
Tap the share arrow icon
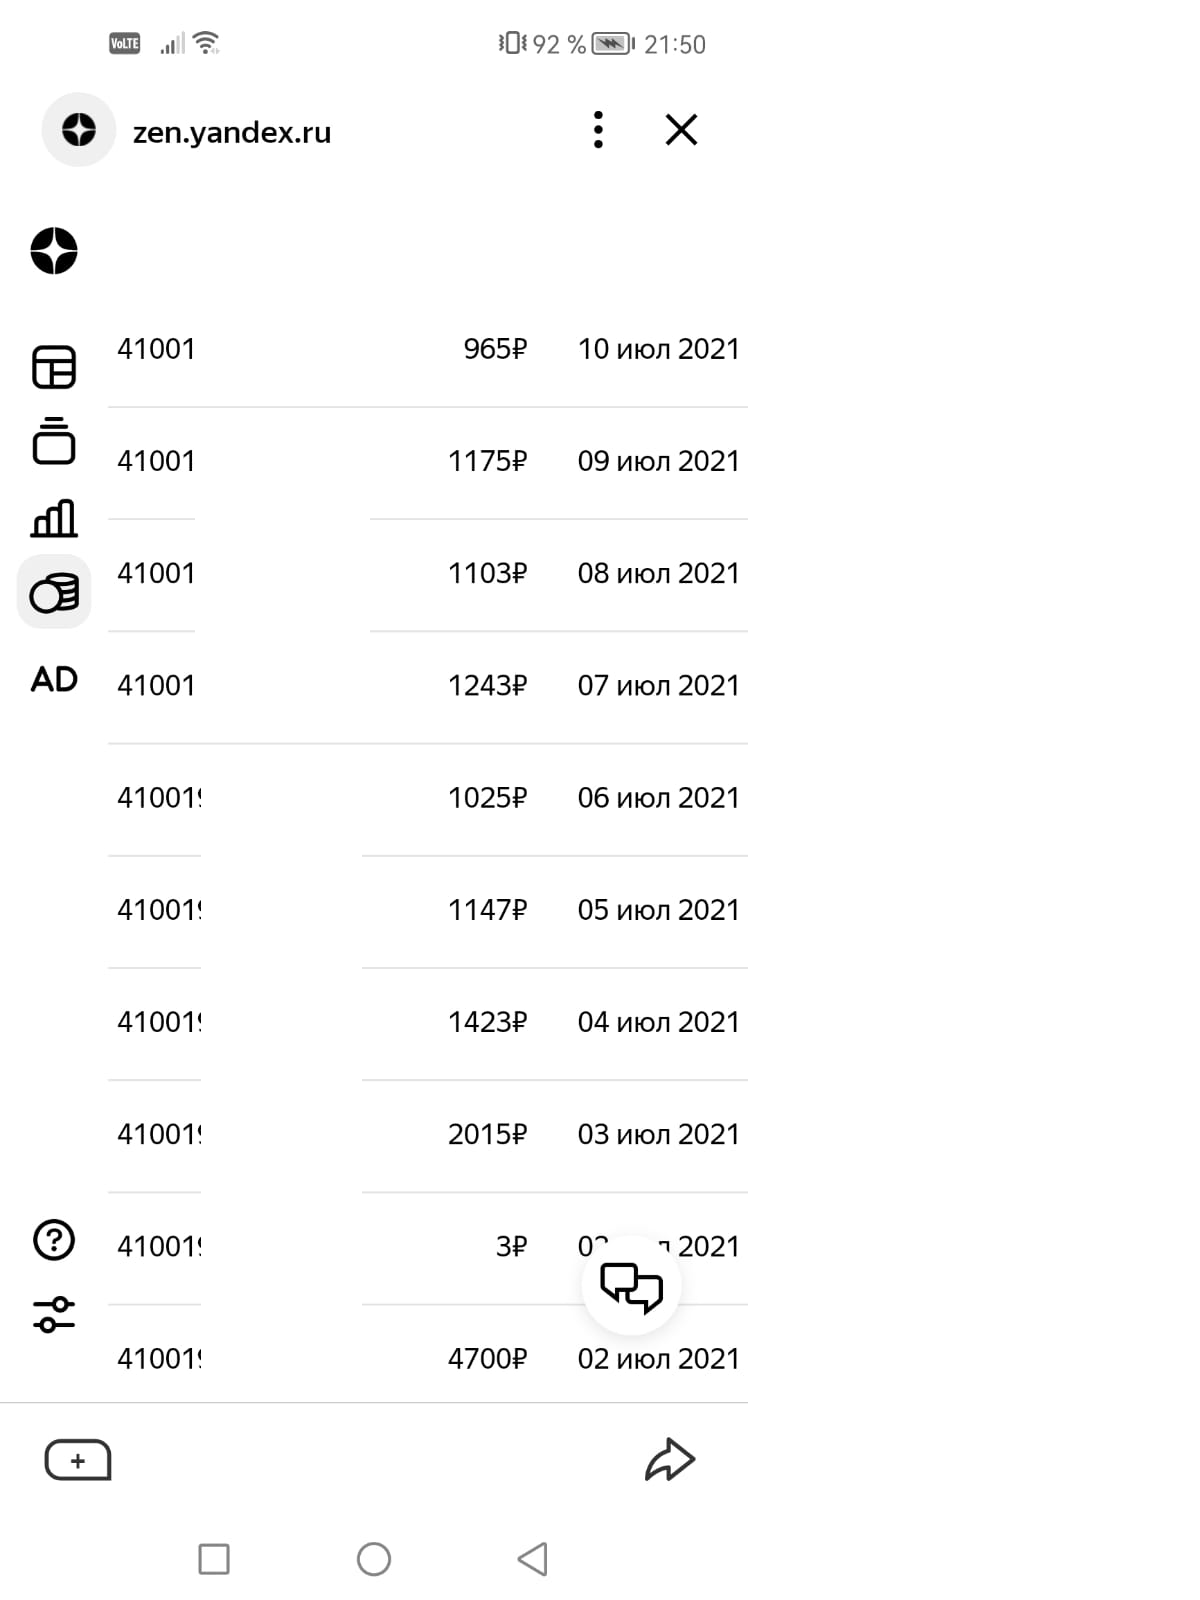click(669, 1459)
